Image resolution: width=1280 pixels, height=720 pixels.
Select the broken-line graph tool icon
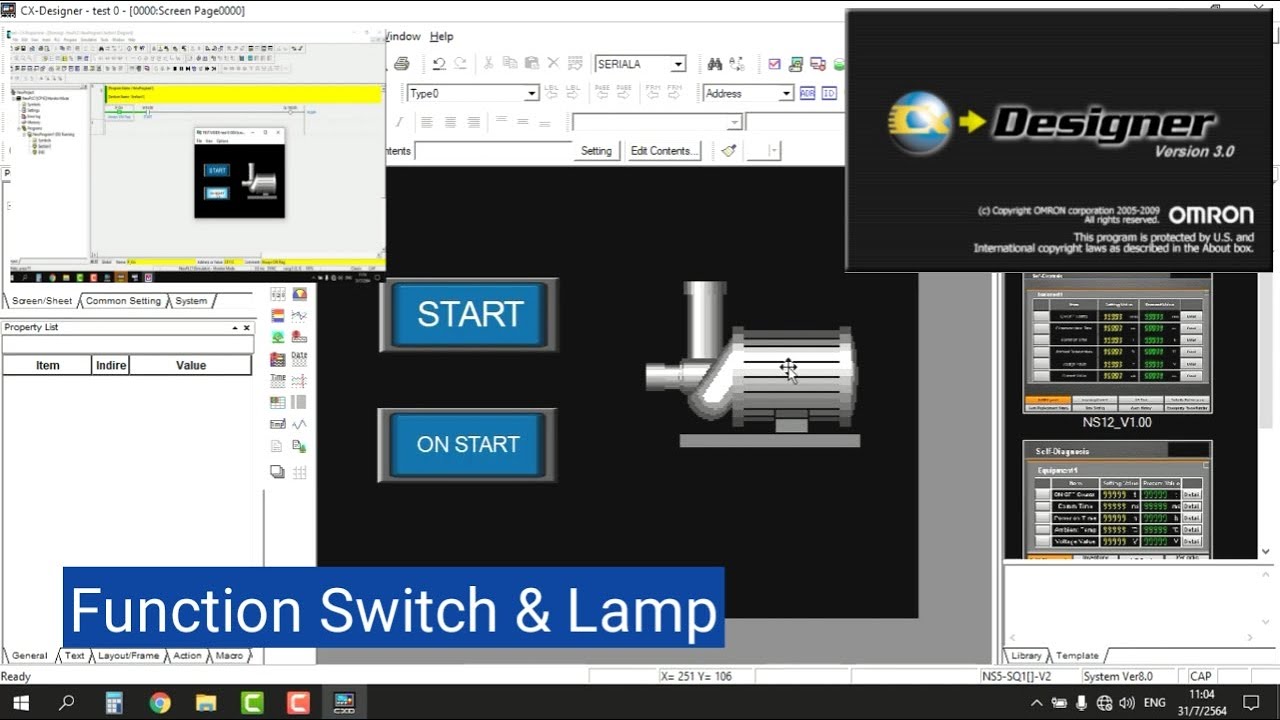pos(299,316)
